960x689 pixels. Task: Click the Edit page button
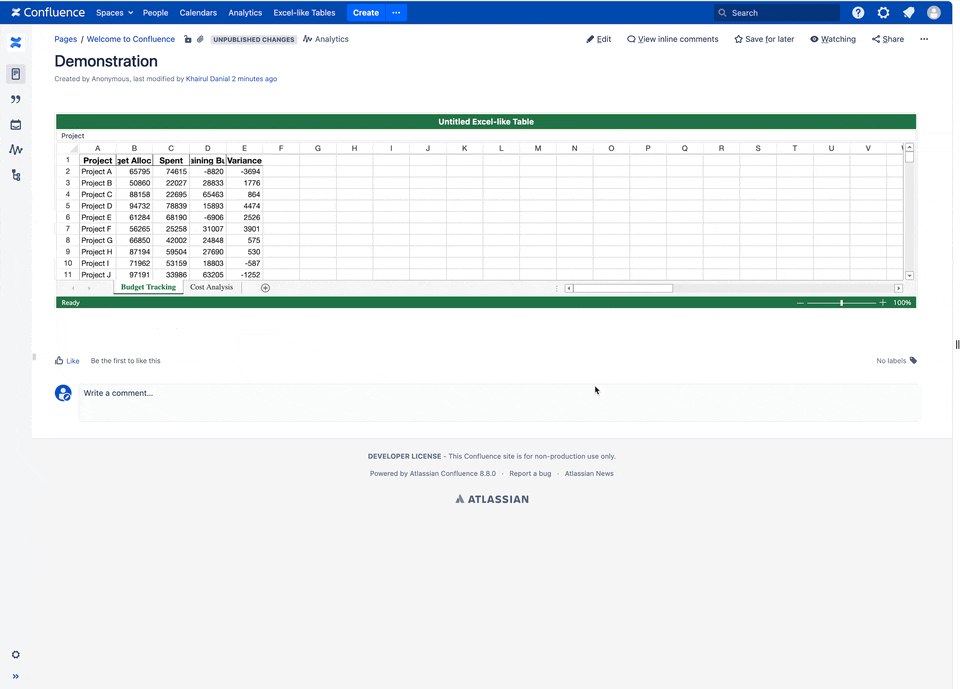click(598, 39)
